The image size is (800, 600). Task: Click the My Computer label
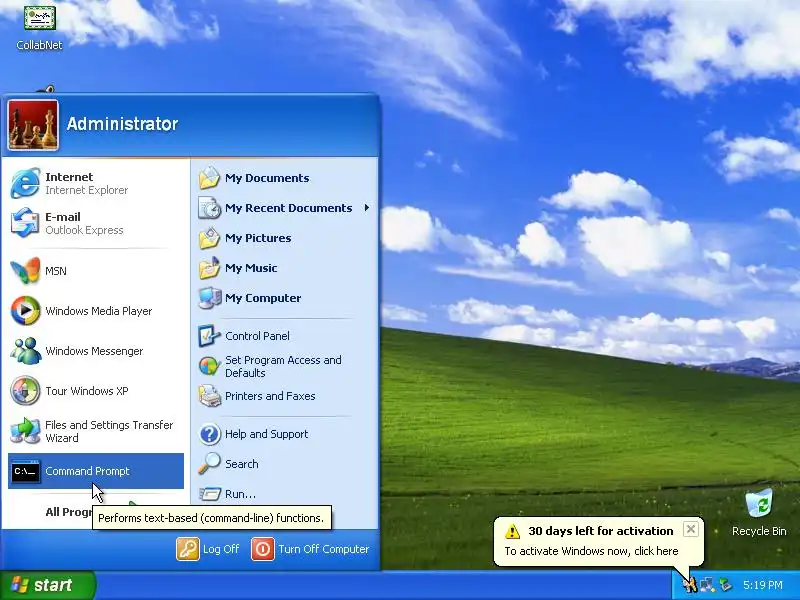(263, 298)
